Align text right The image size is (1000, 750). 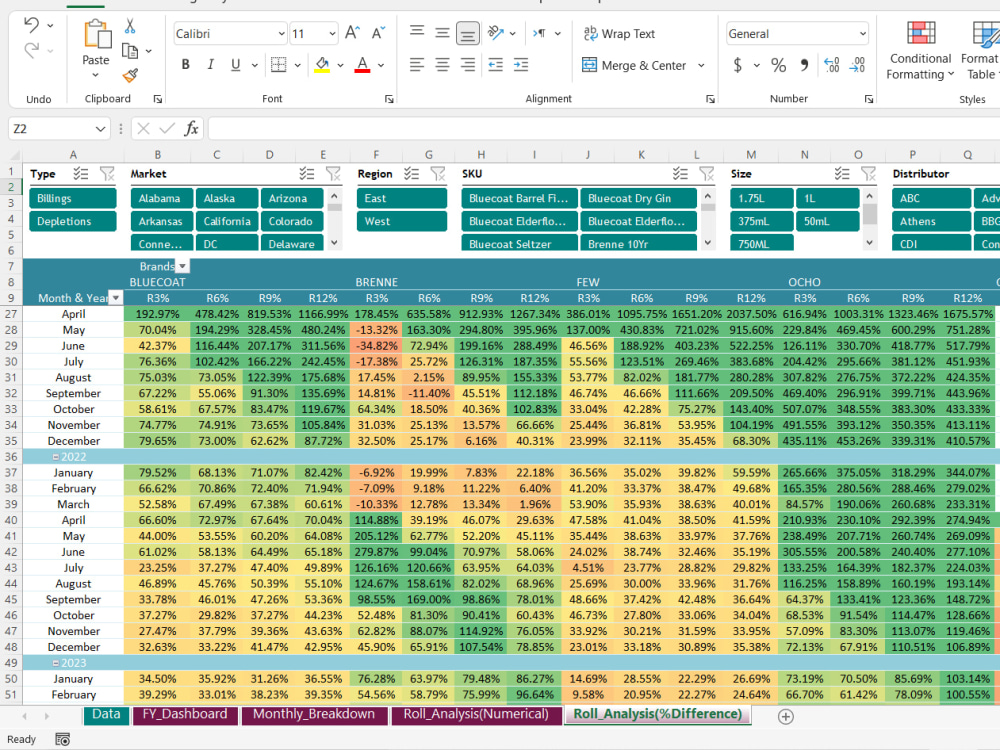point(467,64)
